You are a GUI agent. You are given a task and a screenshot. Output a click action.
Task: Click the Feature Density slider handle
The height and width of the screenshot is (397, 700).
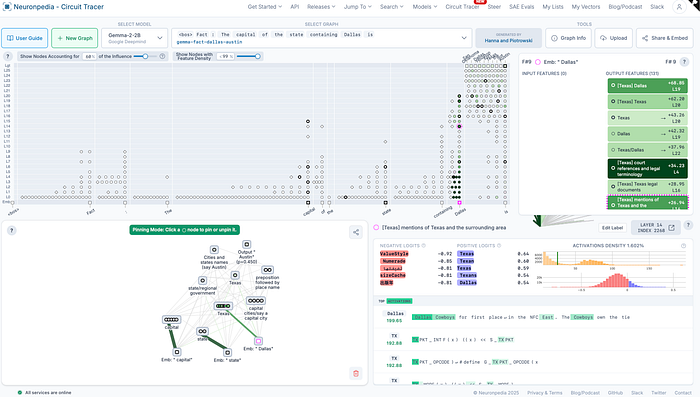click(x=258, y=56)
